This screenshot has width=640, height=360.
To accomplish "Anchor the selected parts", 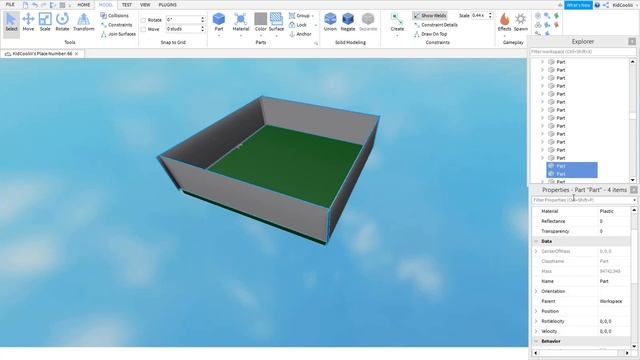I will pos(300,34).
